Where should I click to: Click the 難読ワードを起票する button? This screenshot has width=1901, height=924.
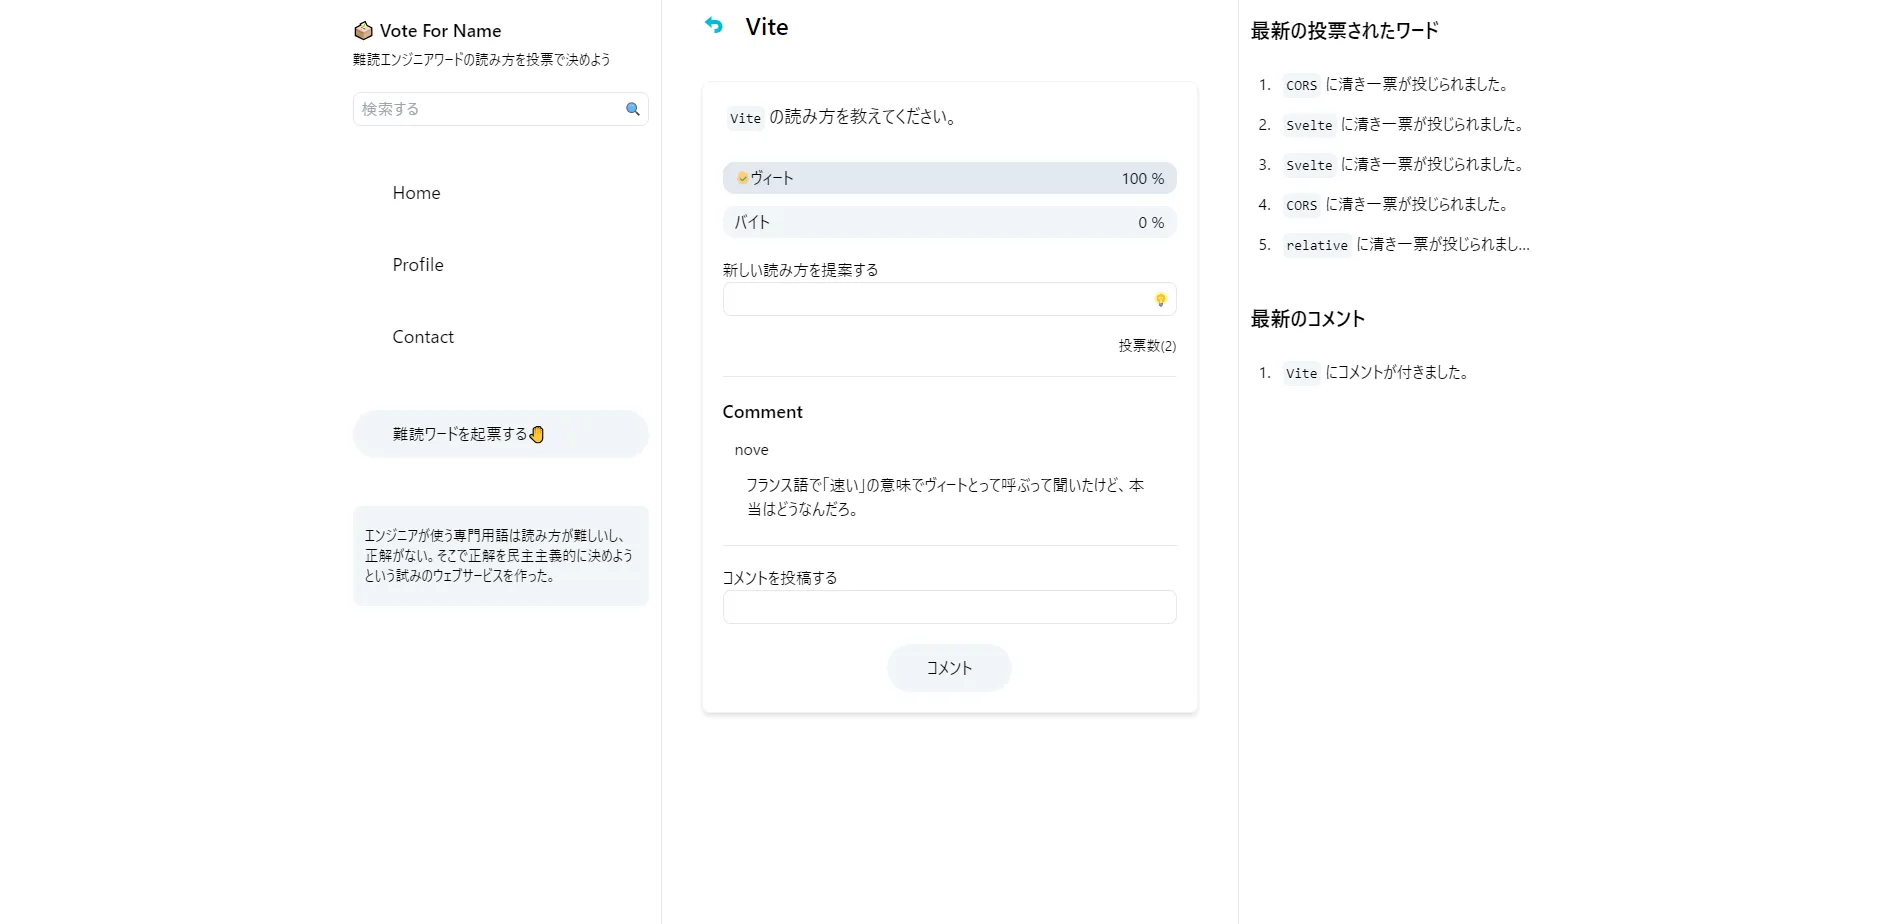coord(500,434)
